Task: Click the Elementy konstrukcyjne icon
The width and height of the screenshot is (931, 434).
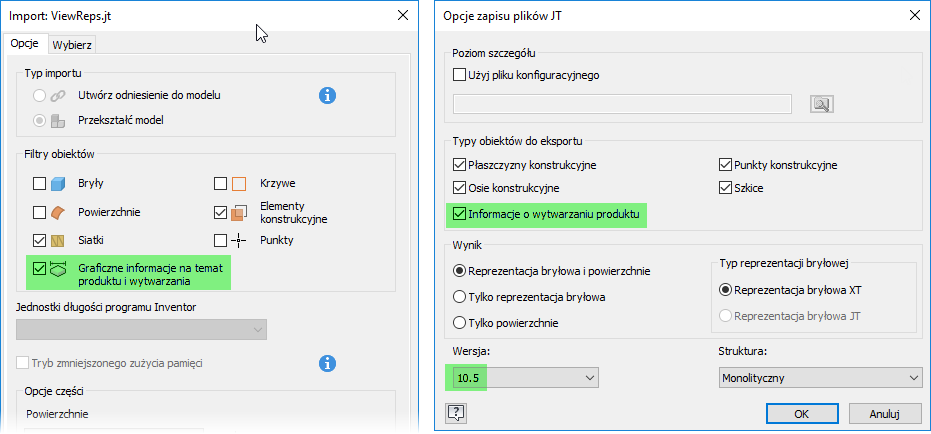Action: point(239,212)
